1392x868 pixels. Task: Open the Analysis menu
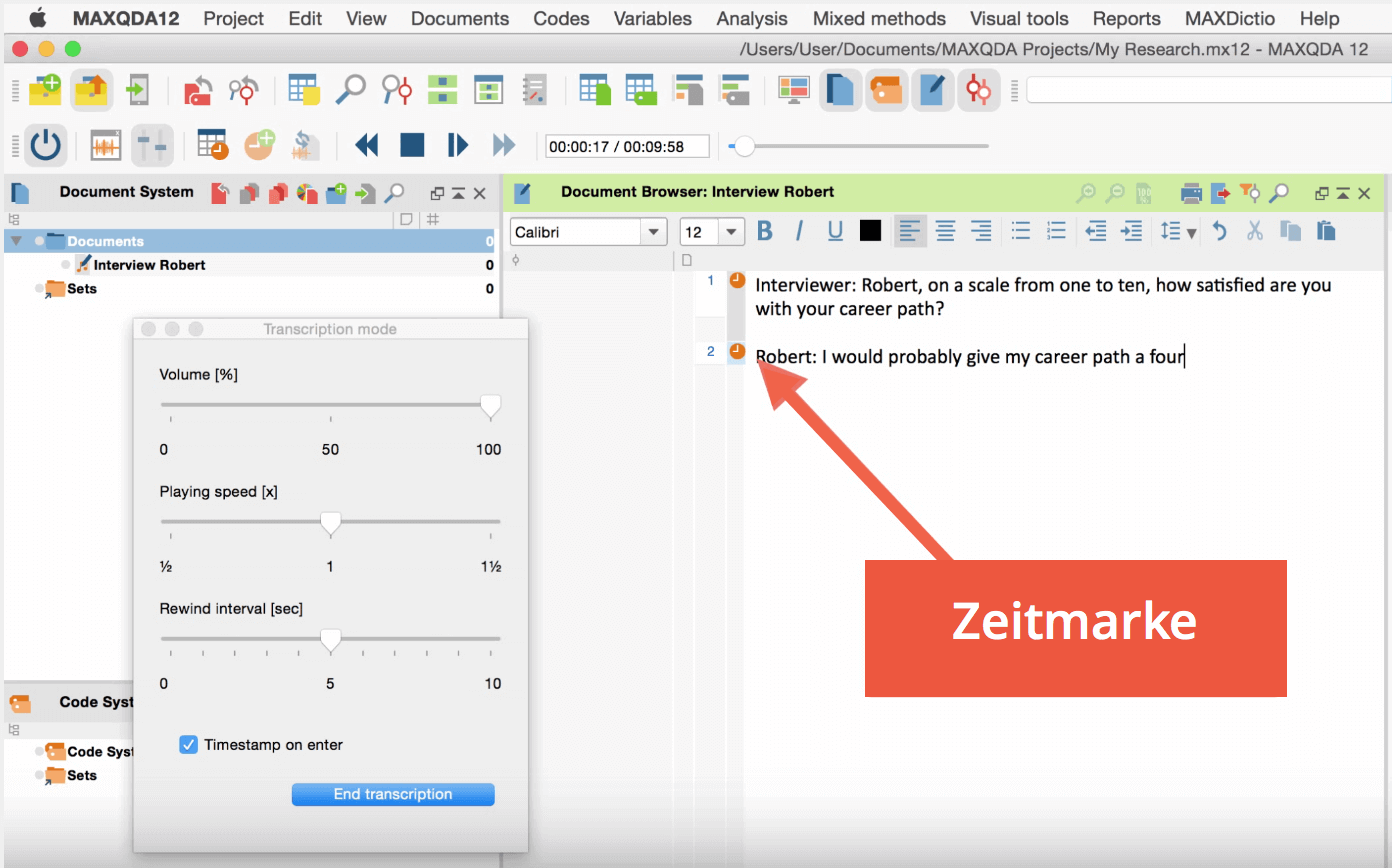tap(752, 18)
